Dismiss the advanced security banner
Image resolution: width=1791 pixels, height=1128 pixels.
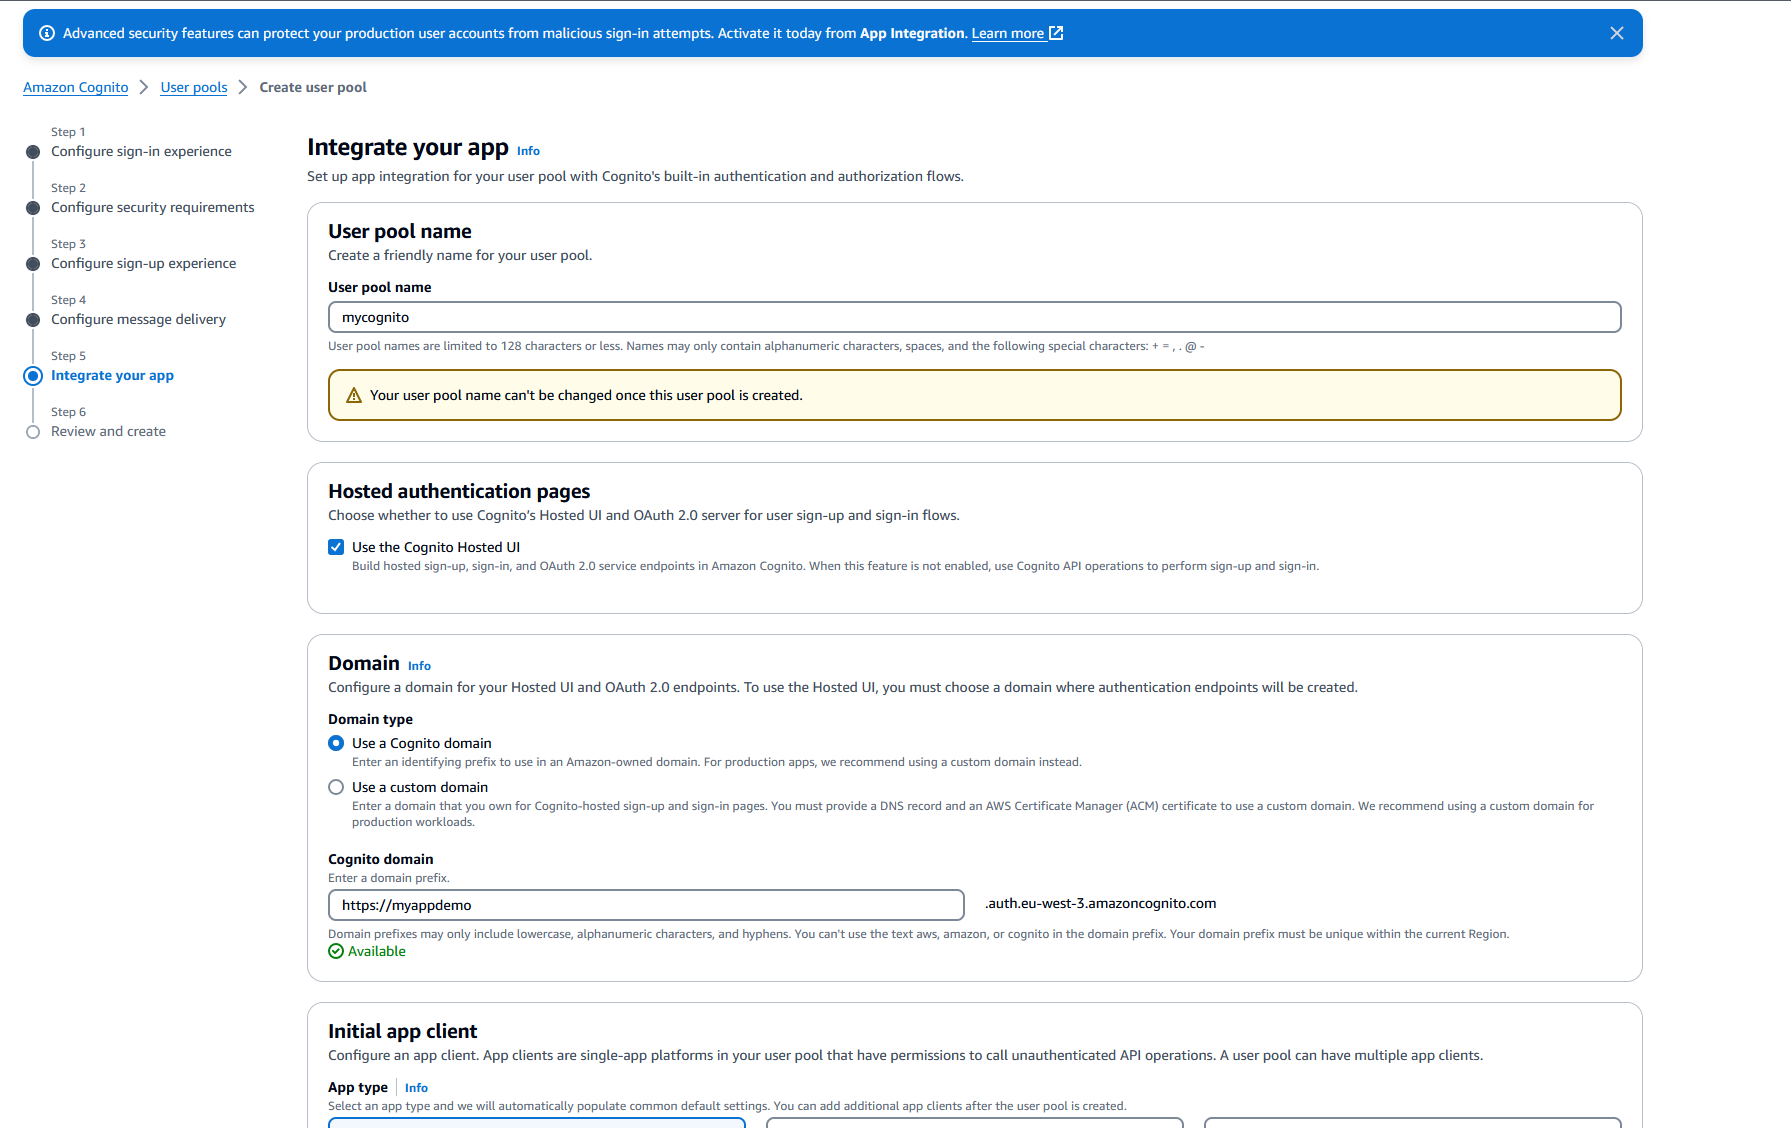click(1616, 33)
